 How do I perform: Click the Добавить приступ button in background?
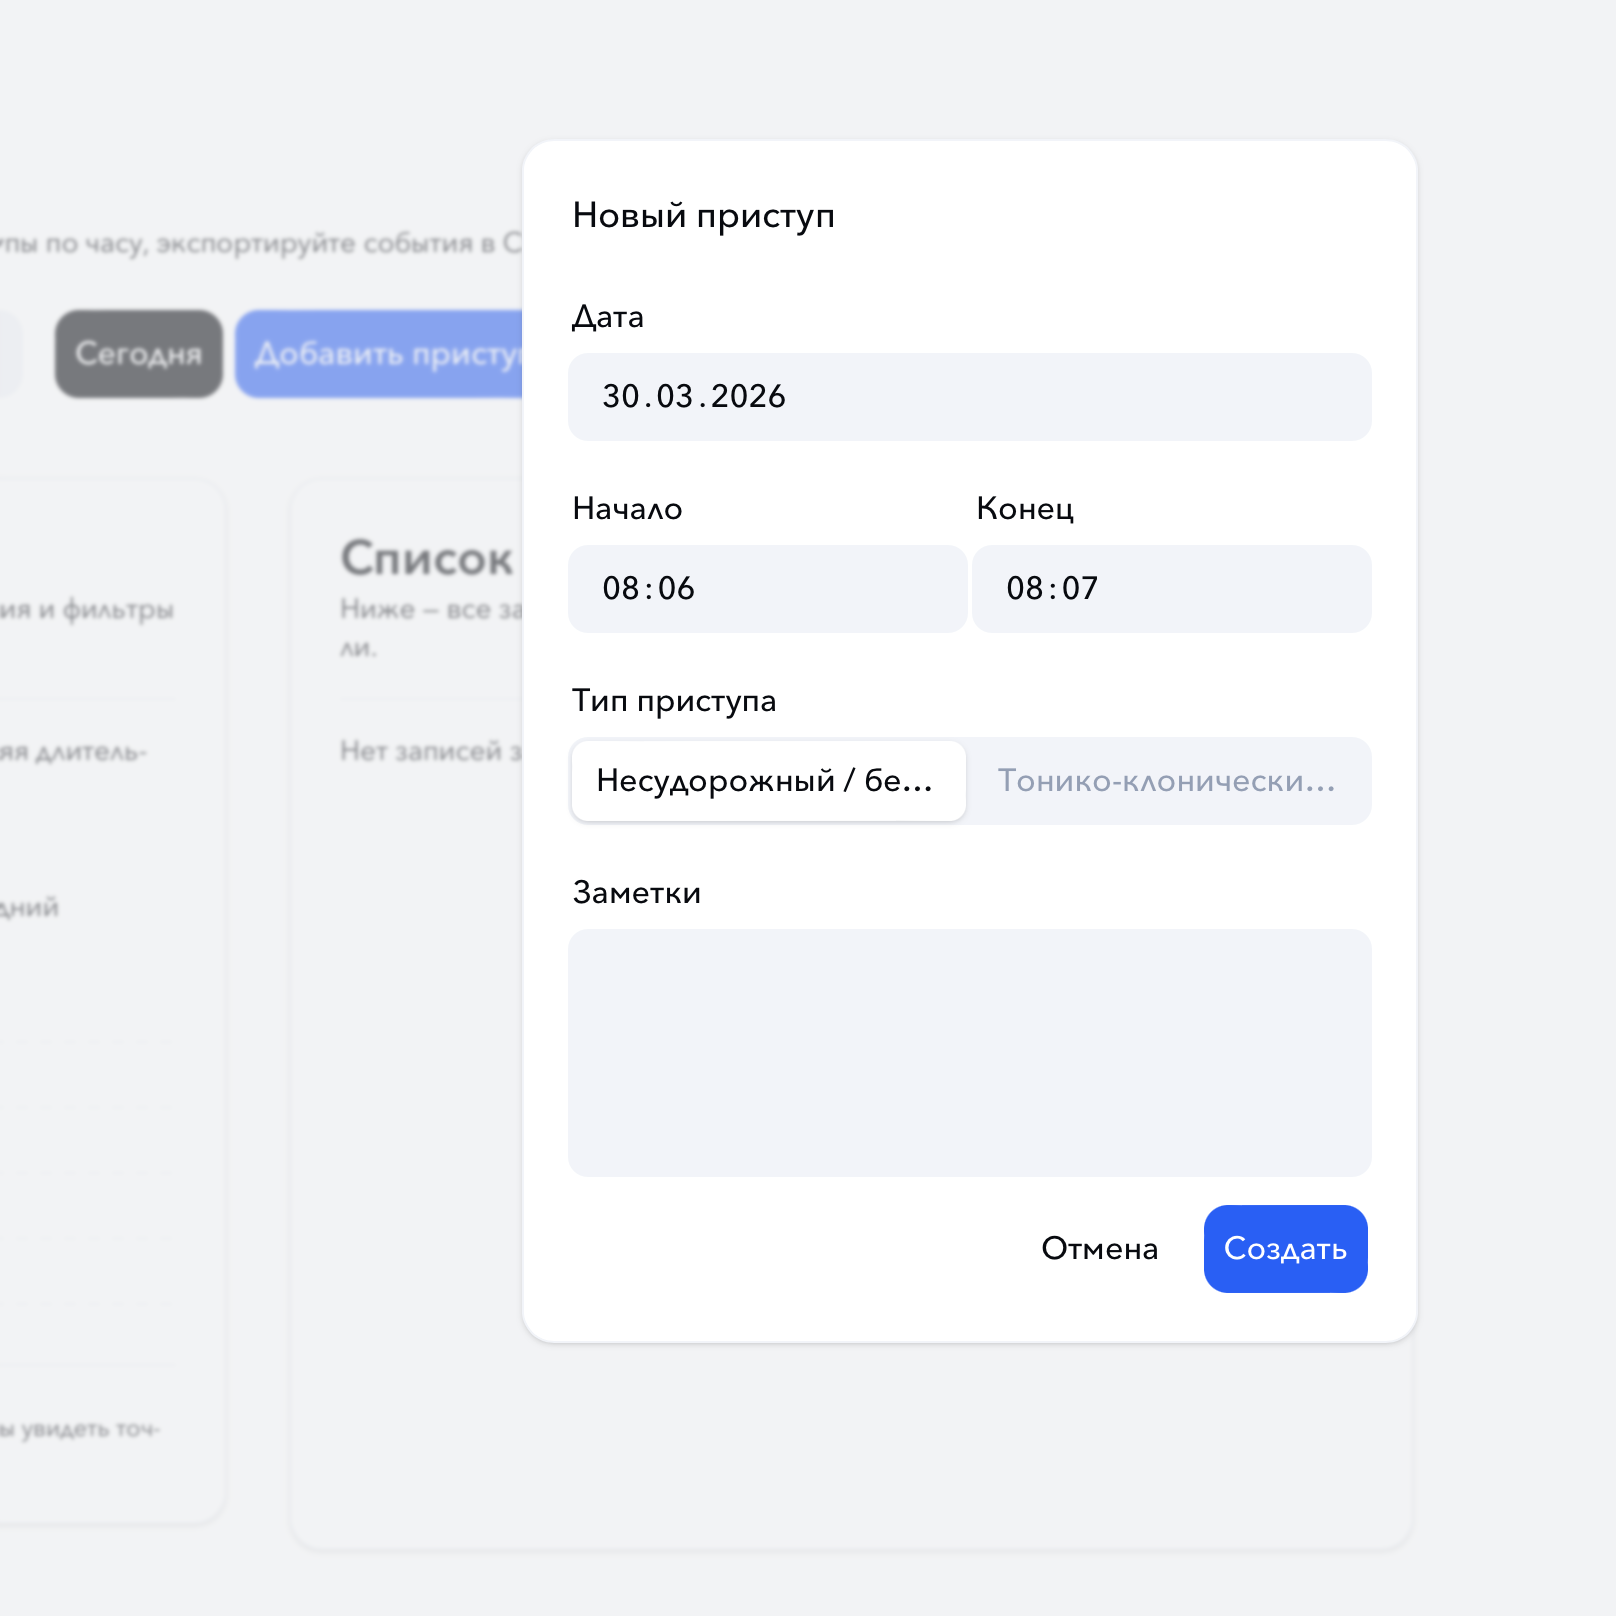click(x=380, y=354)
